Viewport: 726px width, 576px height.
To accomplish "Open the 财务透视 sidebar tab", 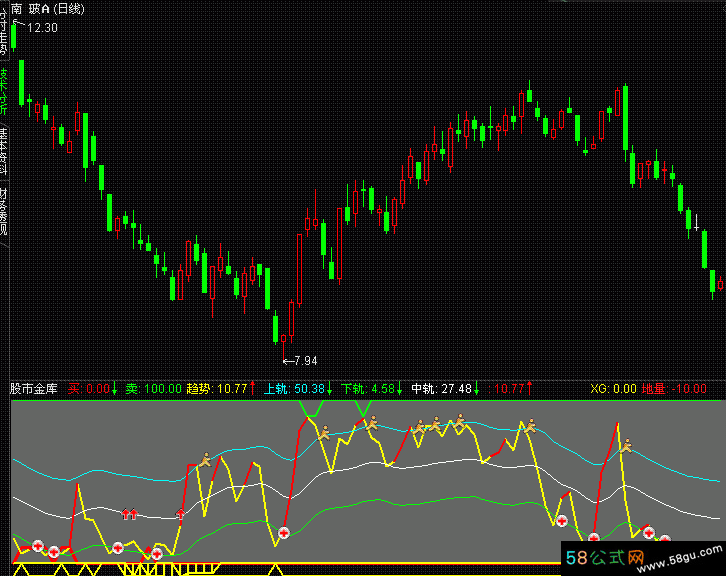I will click(x=4, y=210).
